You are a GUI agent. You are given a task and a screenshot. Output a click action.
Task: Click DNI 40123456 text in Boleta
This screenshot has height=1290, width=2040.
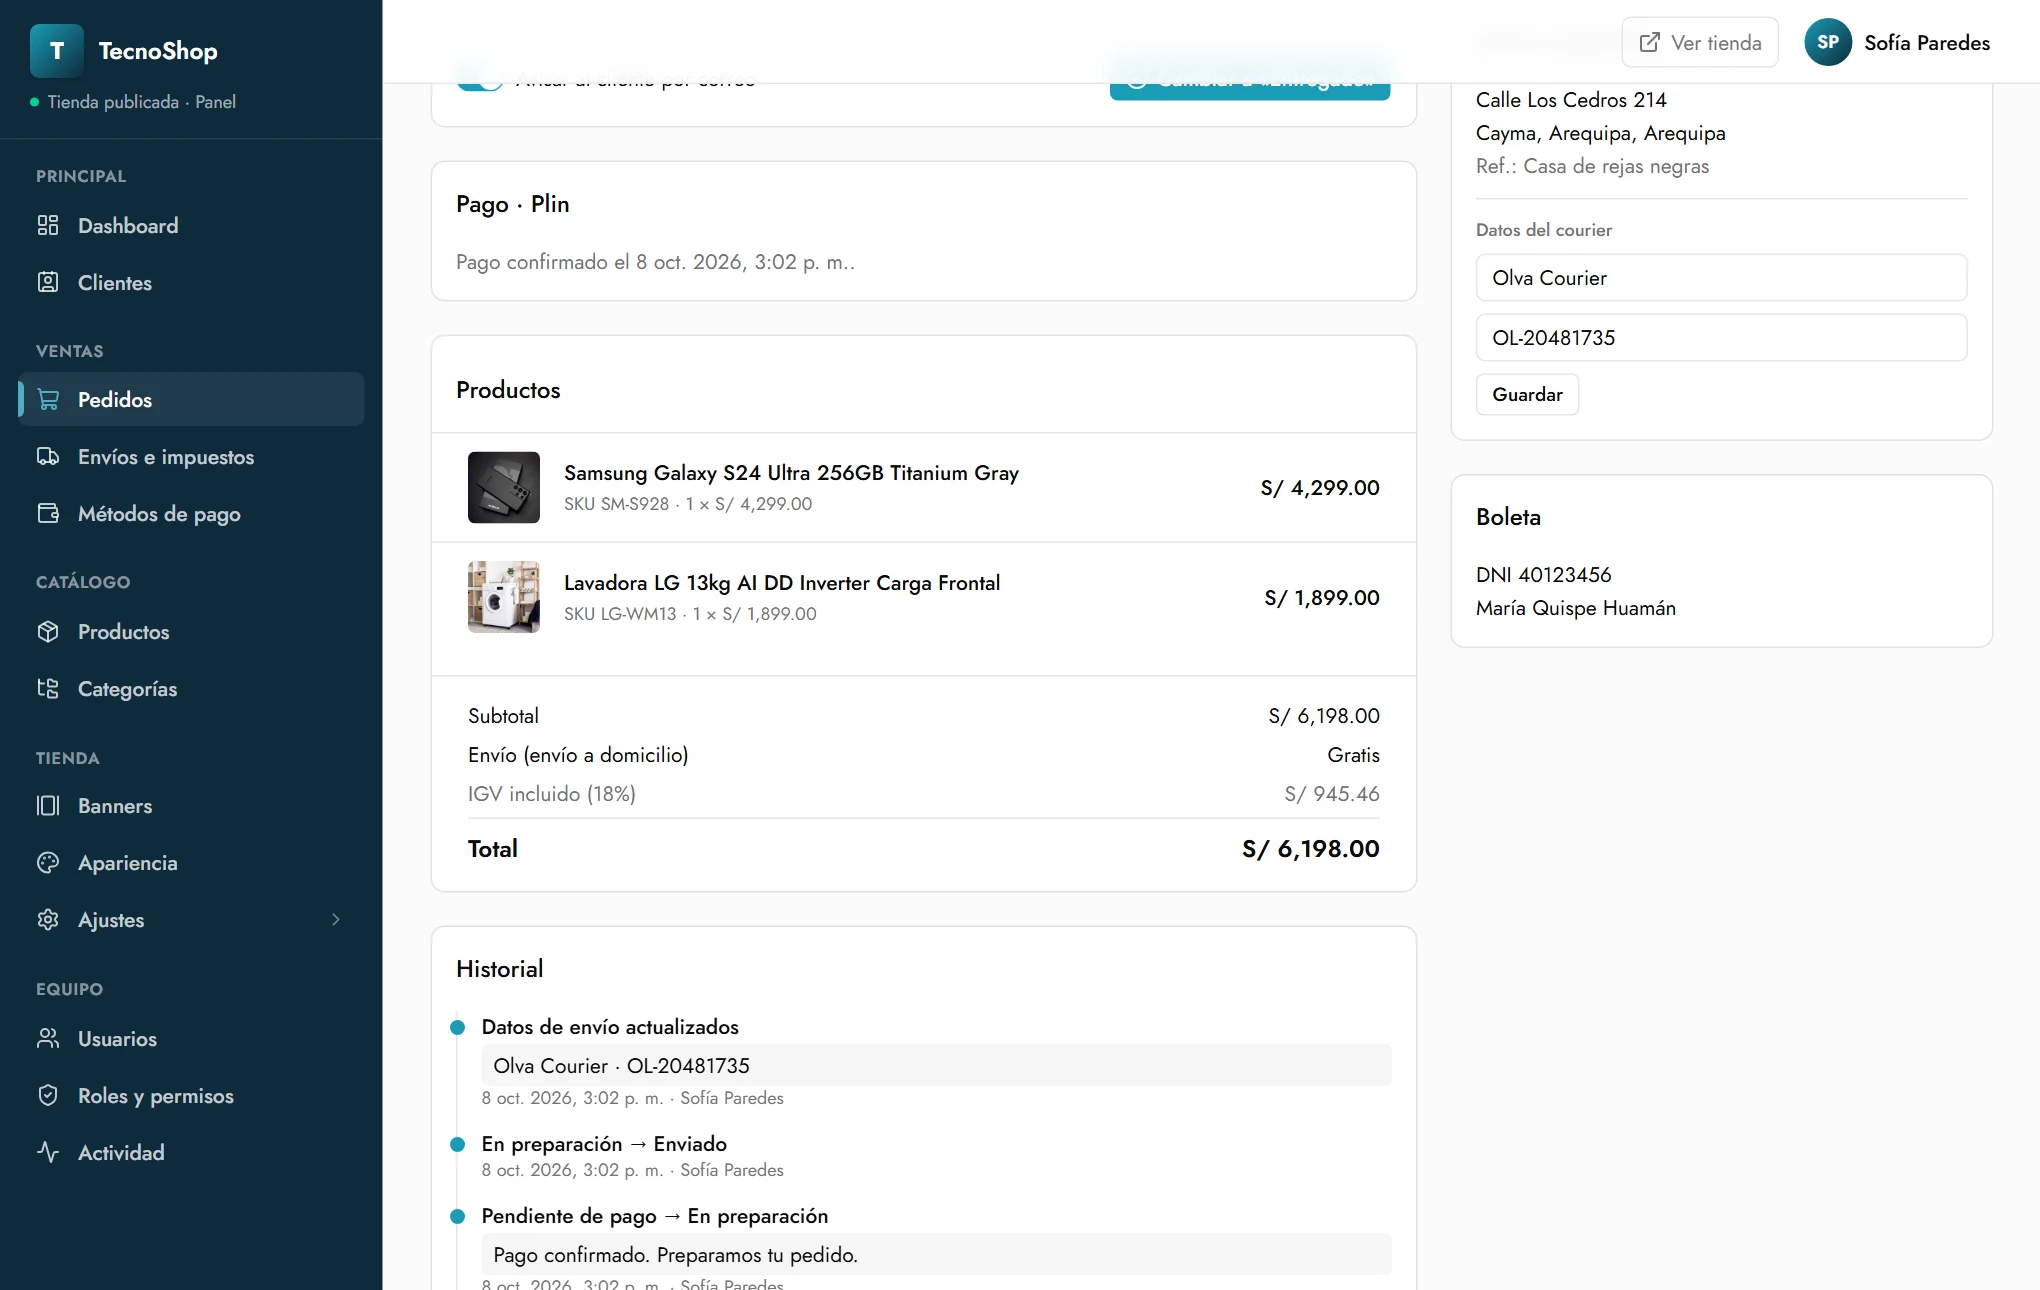pyautogui.click(x=1544, y=574)
